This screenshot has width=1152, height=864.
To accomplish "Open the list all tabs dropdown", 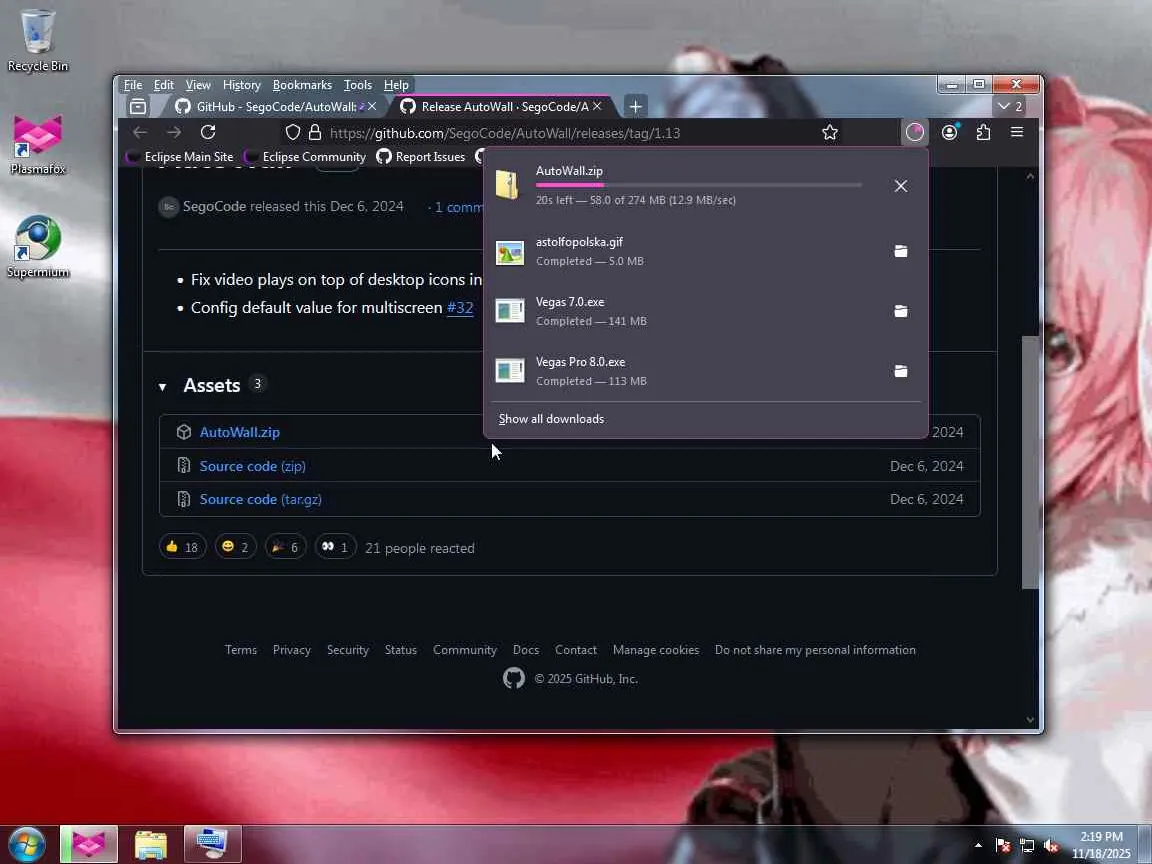I will pos(1010,107).
